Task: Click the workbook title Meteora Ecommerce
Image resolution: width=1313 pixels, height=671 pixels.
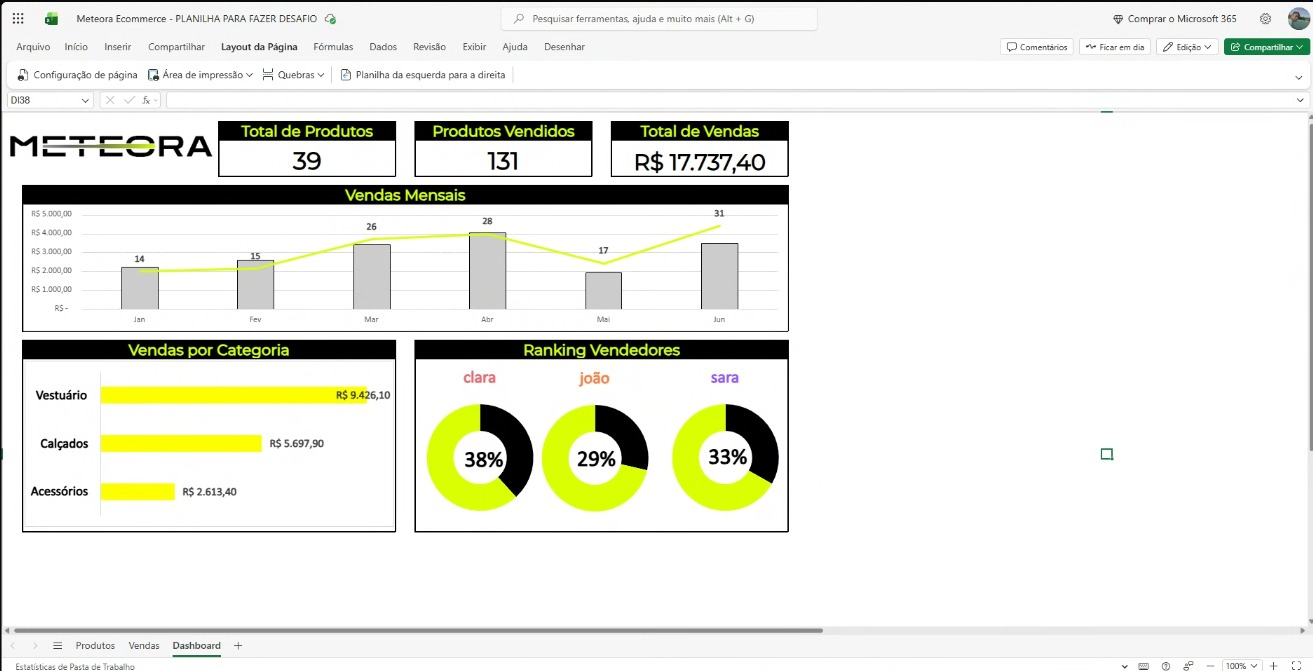Action: pos(196,19)
